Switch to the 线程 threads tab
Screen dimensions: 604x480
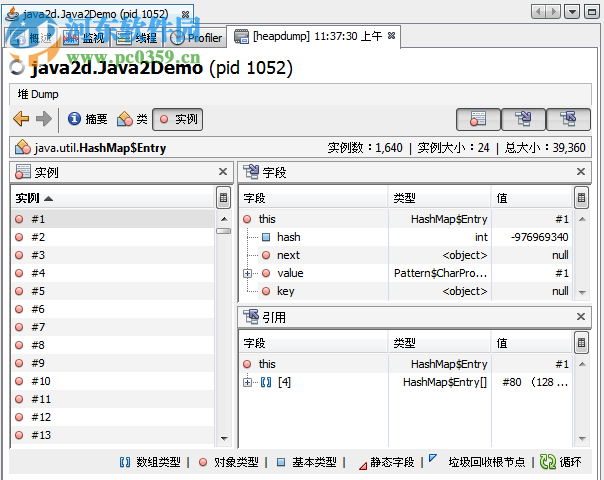click(137, 38)
